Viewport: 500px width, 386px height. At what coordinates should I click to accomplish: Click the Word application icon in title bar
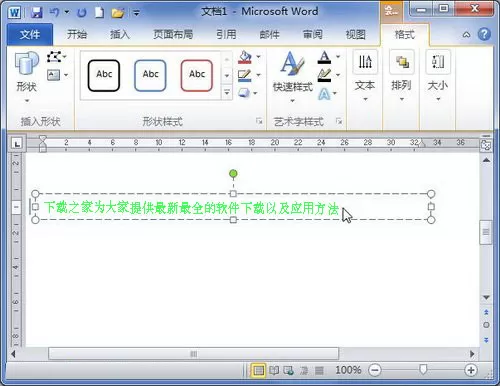point(14,12)
